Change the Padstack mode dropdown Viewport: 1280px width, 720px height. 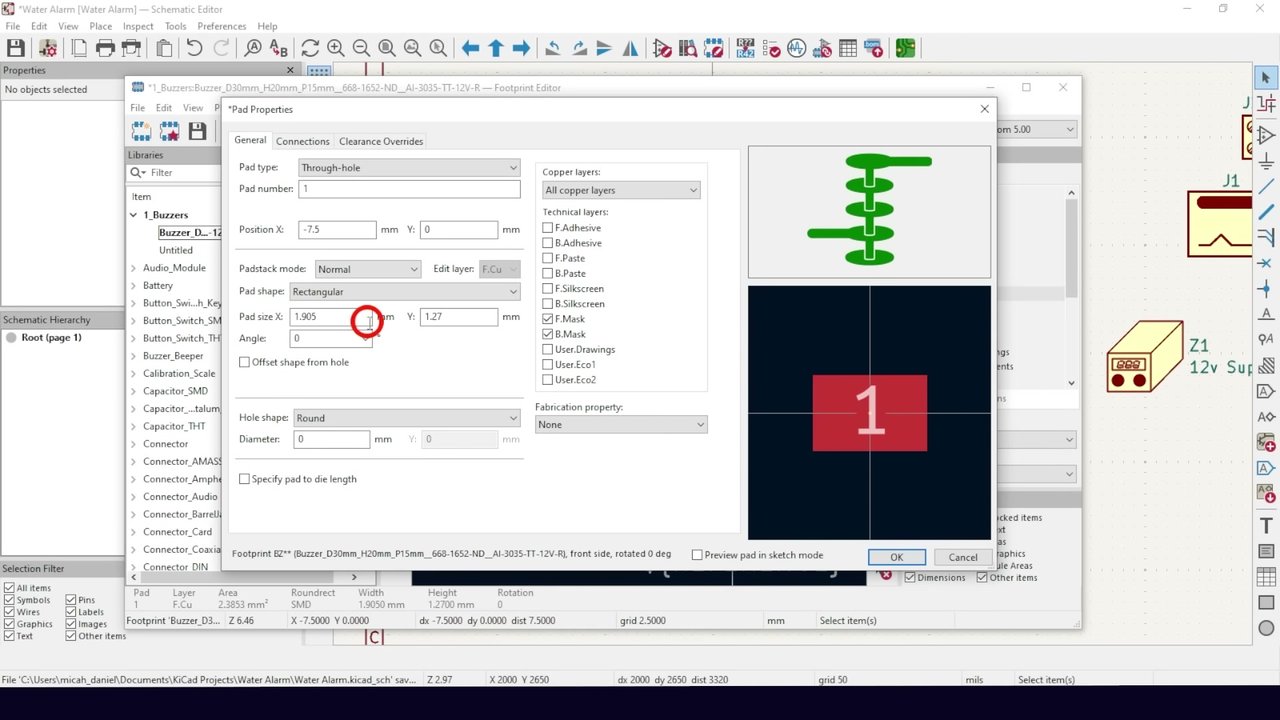[x=368, y=269]
